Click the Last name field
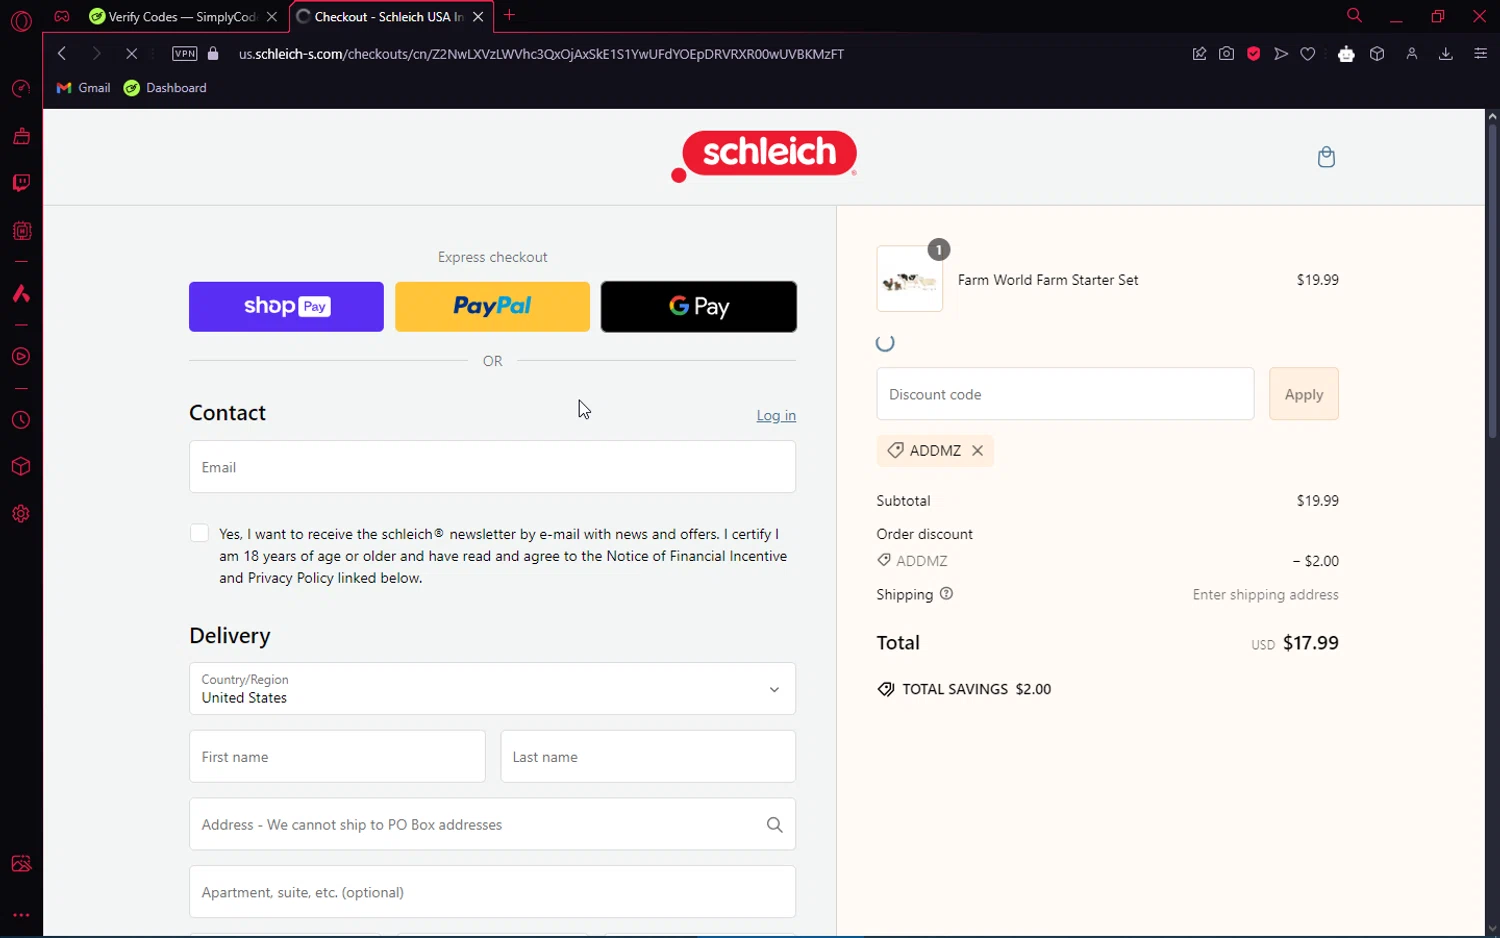The width and height of the screenshot is (1500, 938). pos(648,757)
